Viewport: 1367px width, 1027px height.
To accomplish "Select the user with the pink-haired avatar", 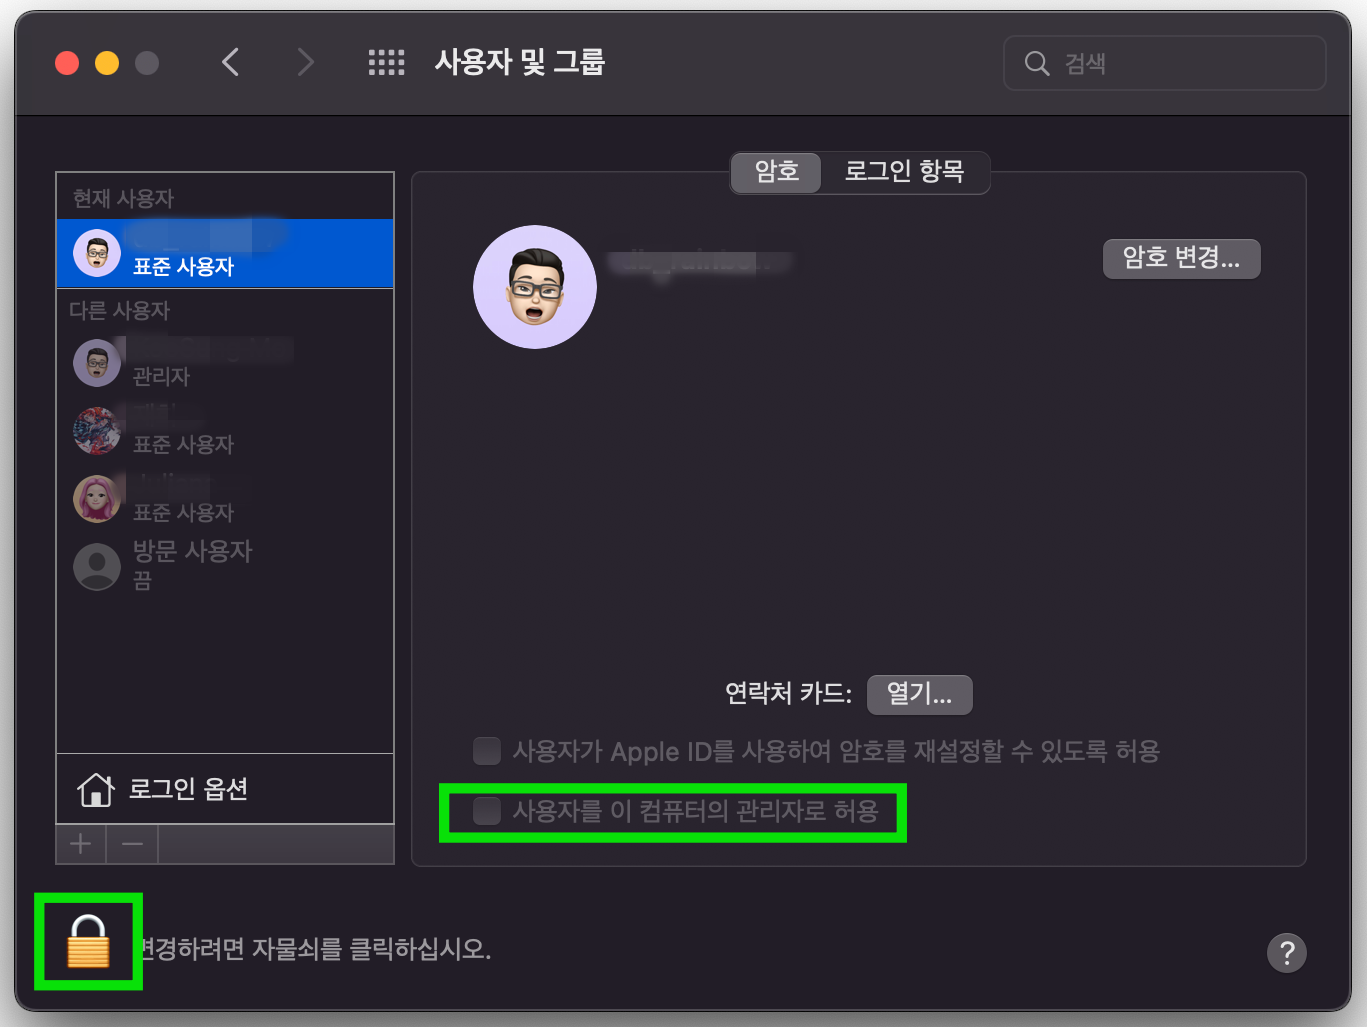I will point(225,499).
